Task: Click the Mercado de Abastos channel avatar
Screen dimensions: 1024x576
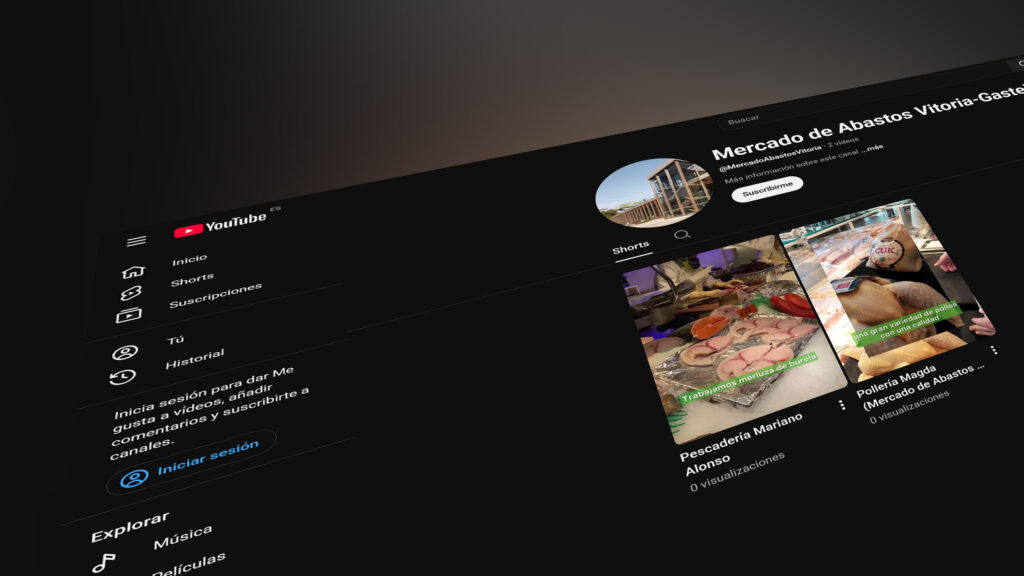Action: pyautogui.click(x=639, y=193)
